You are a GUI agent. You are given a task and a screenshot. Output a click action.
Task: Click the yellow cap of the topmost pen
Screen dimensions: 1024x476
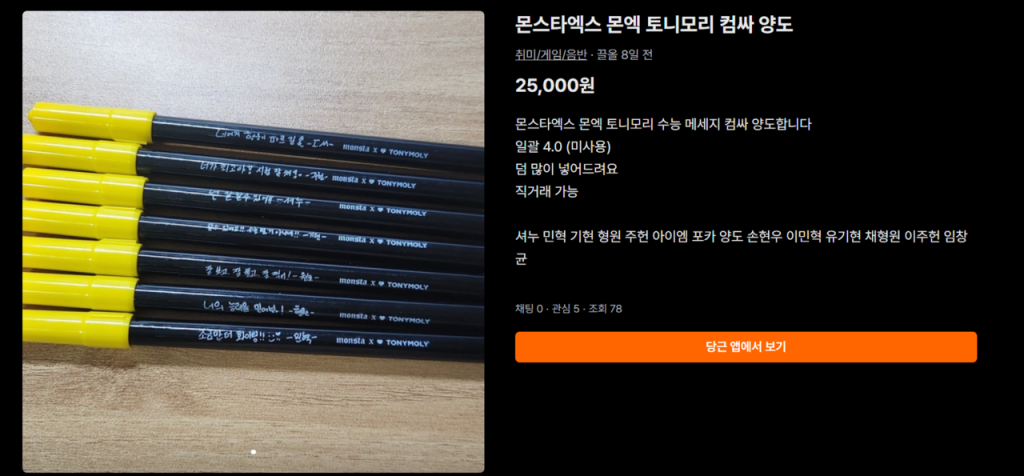pyautogui.click(x=91, y=122)
